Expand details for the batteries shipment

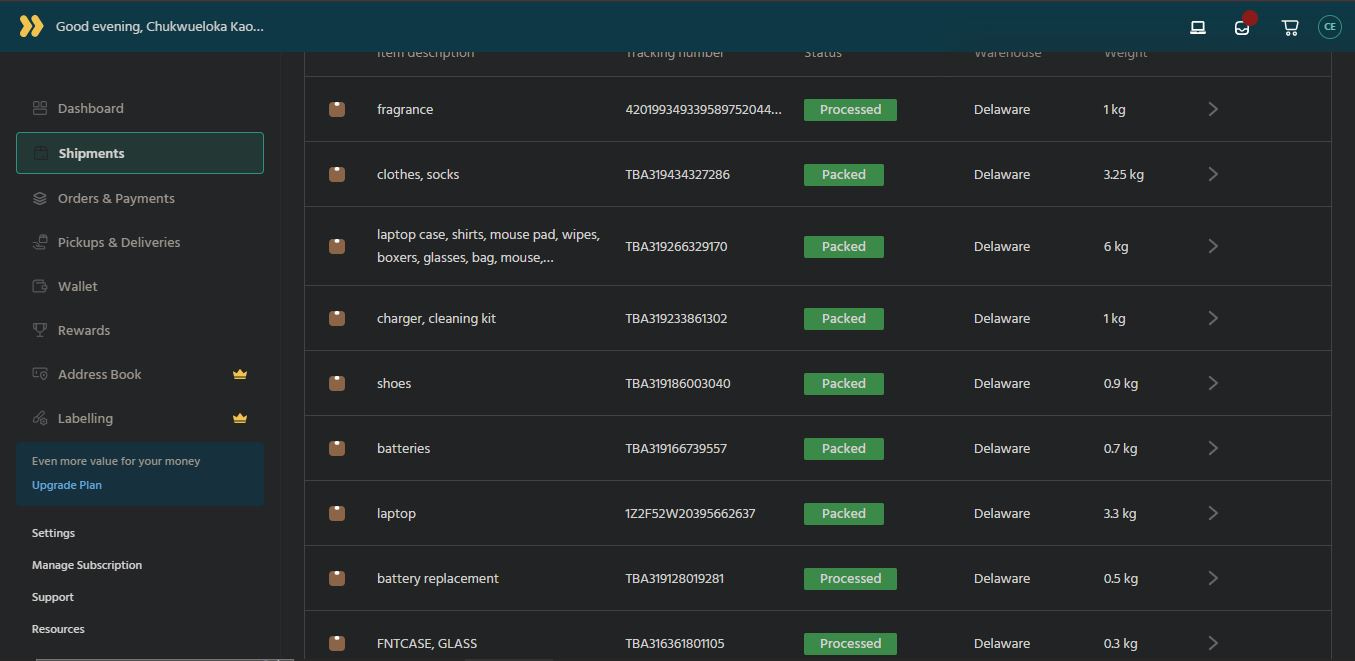click(x=1212, y=448)
